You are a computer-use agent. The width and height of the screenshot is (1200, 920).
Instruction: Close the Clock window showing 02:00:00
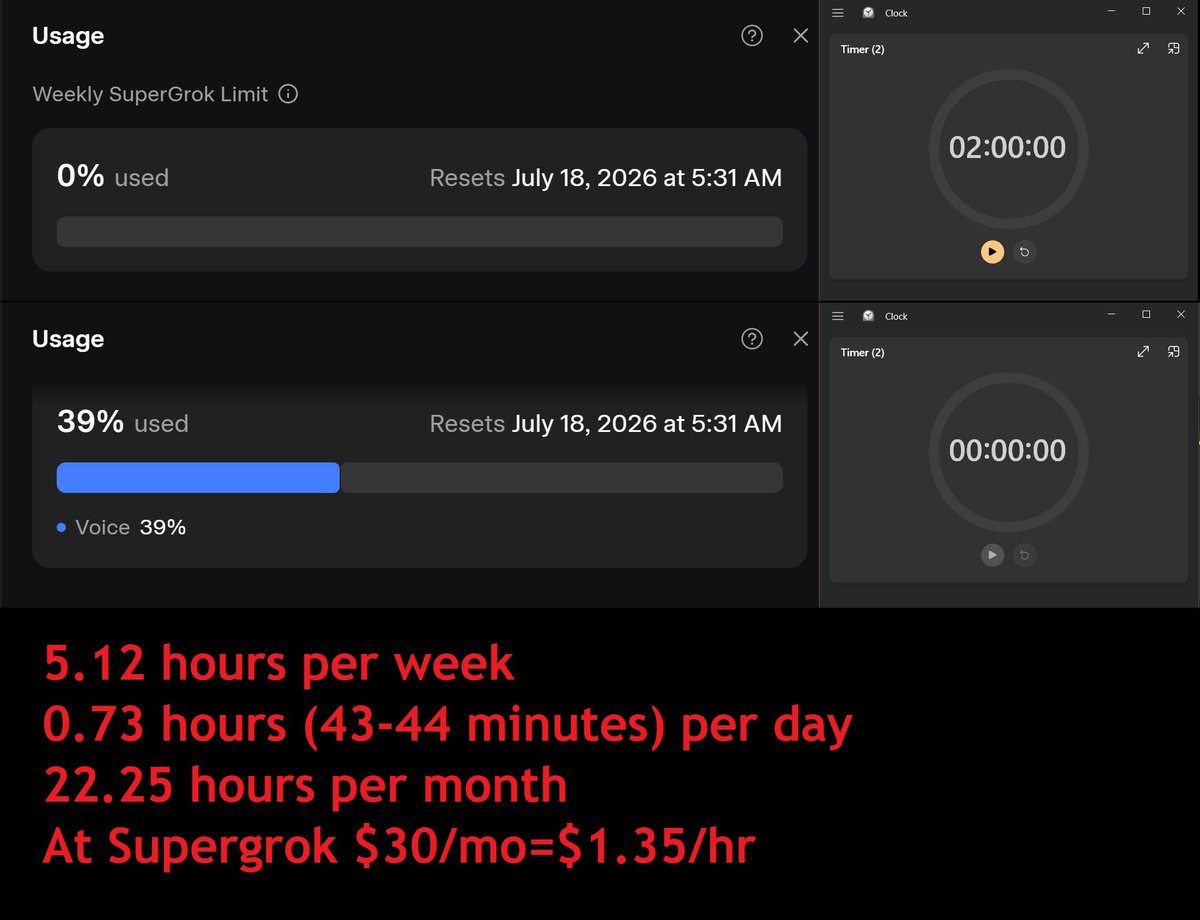pos(1180,12)
